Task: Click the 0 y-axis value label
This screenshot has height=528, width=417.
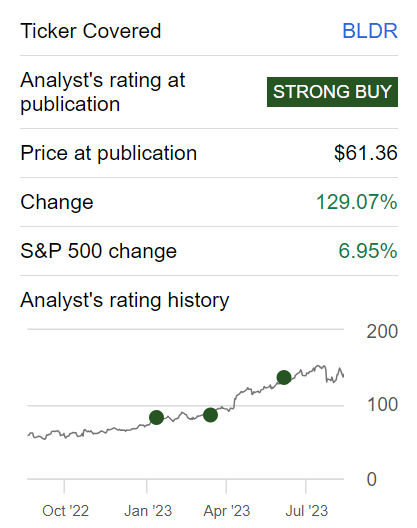Action: 372,479
